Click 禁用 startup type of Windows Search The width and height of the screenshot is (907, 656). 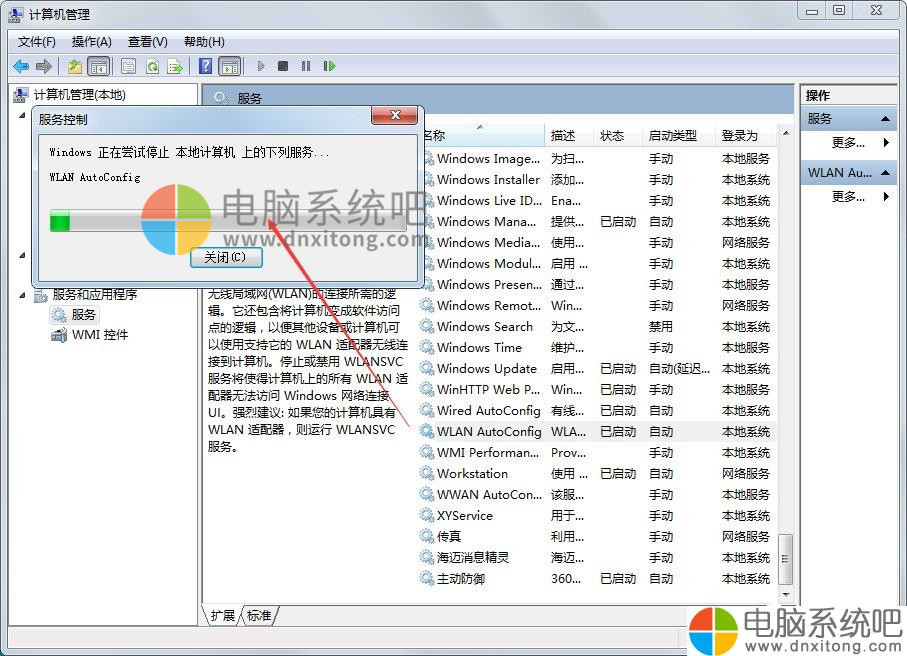pos(661,326)
